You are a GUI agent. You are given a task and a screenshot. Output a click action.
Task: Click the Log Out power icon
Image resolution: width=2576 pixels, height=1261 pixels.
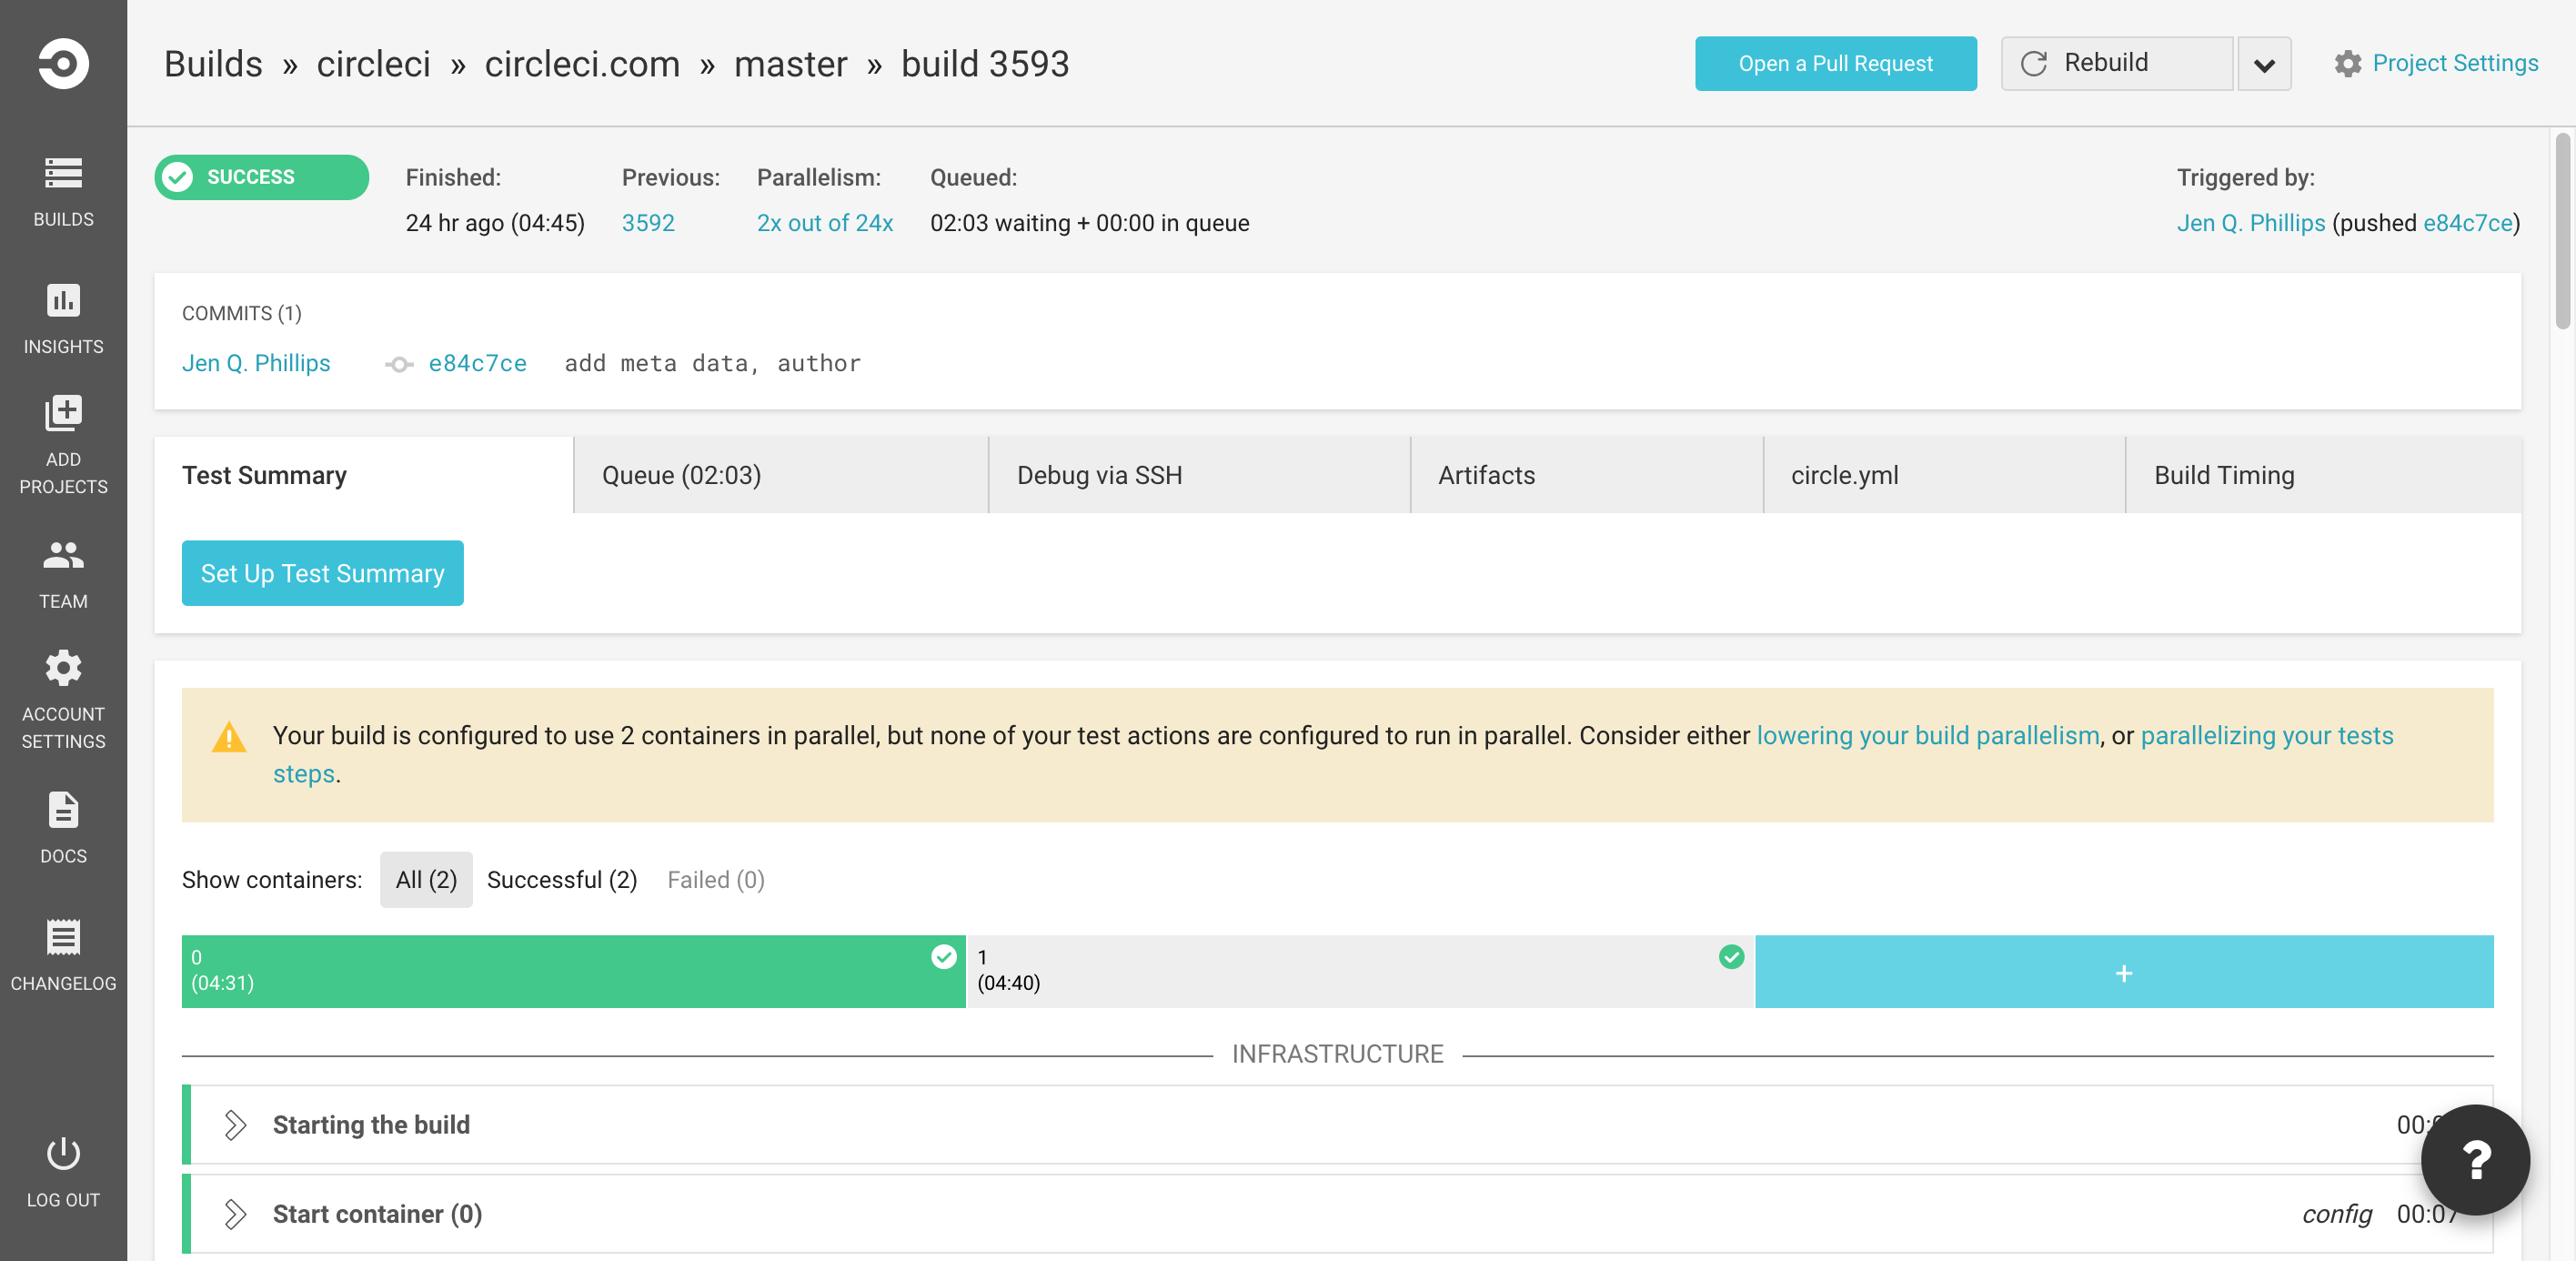63,1154
